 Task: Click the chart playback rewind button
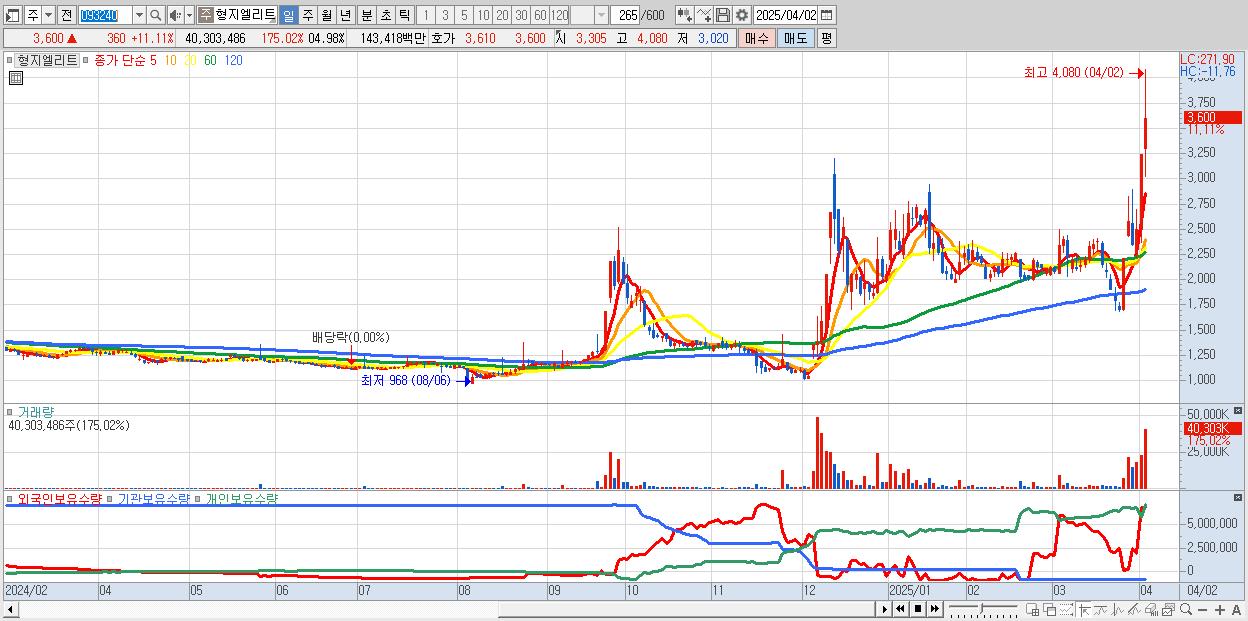[x=900, y=609]
